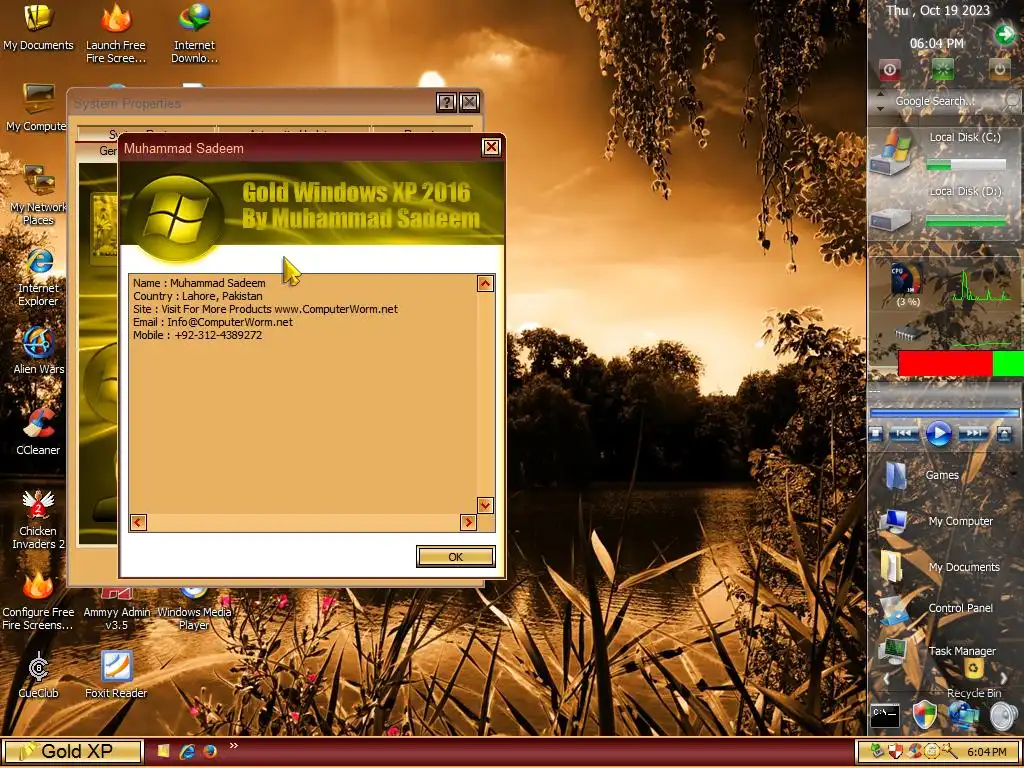Viewport: 1024px width, 768px height.
Task: Launch Firefox from quick launch bar
Action: tap(210, 752)
